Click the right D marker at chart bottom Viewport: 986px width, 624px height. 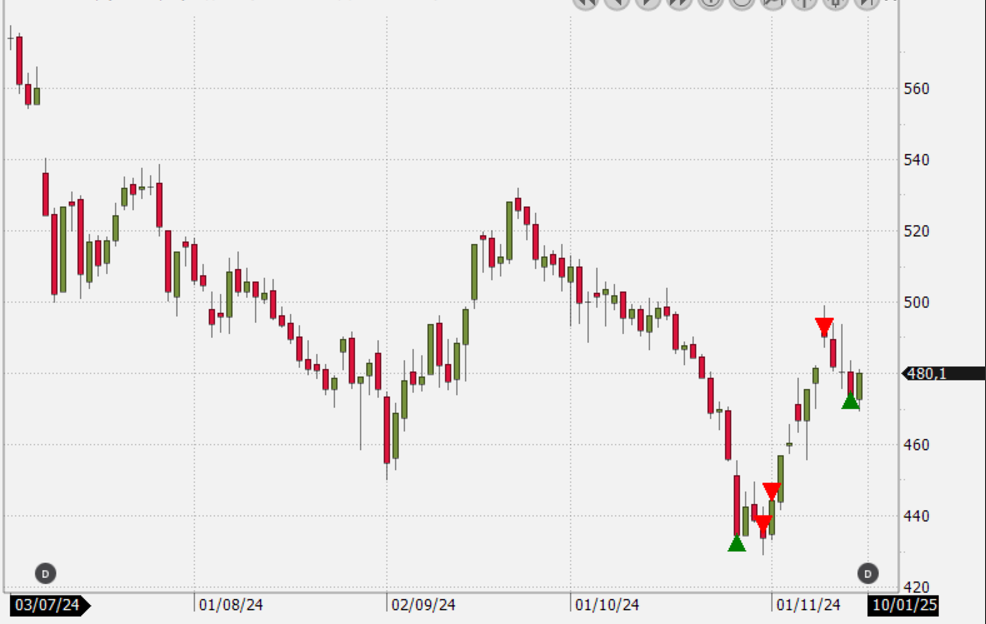(x=867, y=573)
